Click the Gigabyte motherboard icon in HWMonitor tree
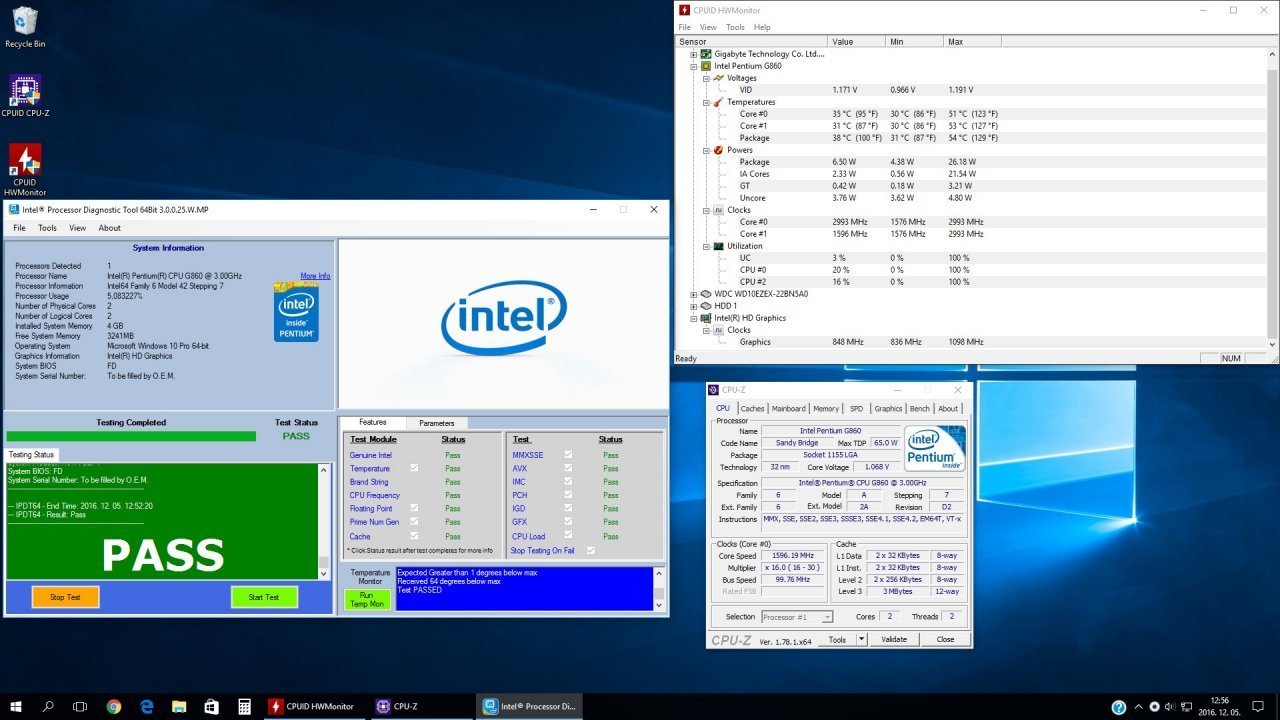 [706, 54]
